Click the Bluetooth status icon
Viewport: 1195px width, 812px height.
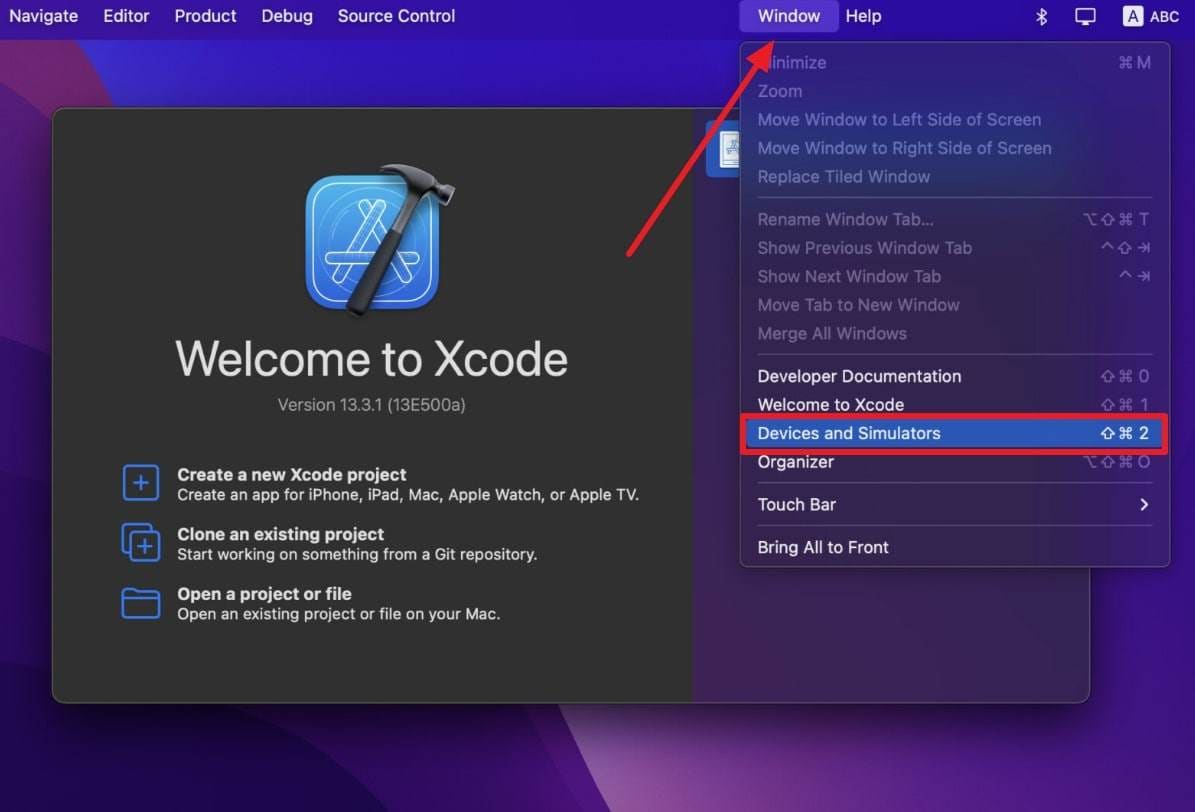pyautogui.click(x=1041, y=16)
